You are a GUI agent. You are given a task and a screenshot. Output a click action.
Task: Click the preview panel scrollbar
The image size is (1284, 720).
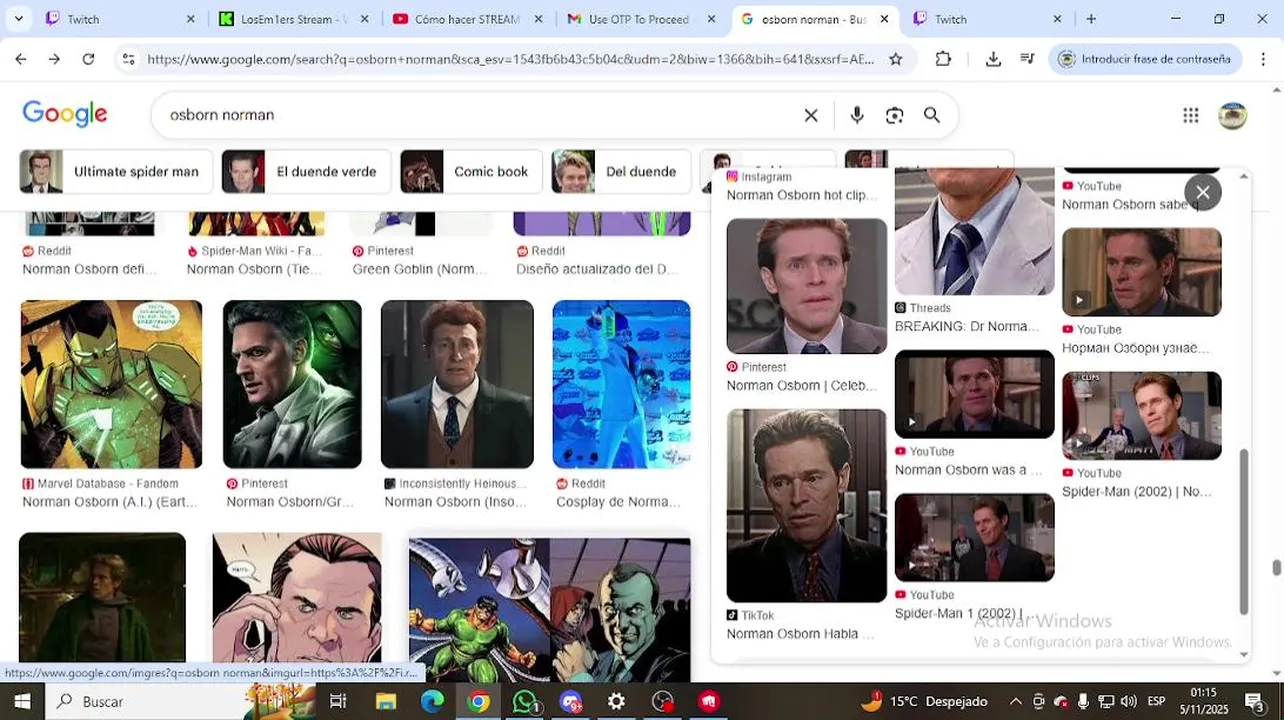pyautogui.click(x=1244, y=532)
